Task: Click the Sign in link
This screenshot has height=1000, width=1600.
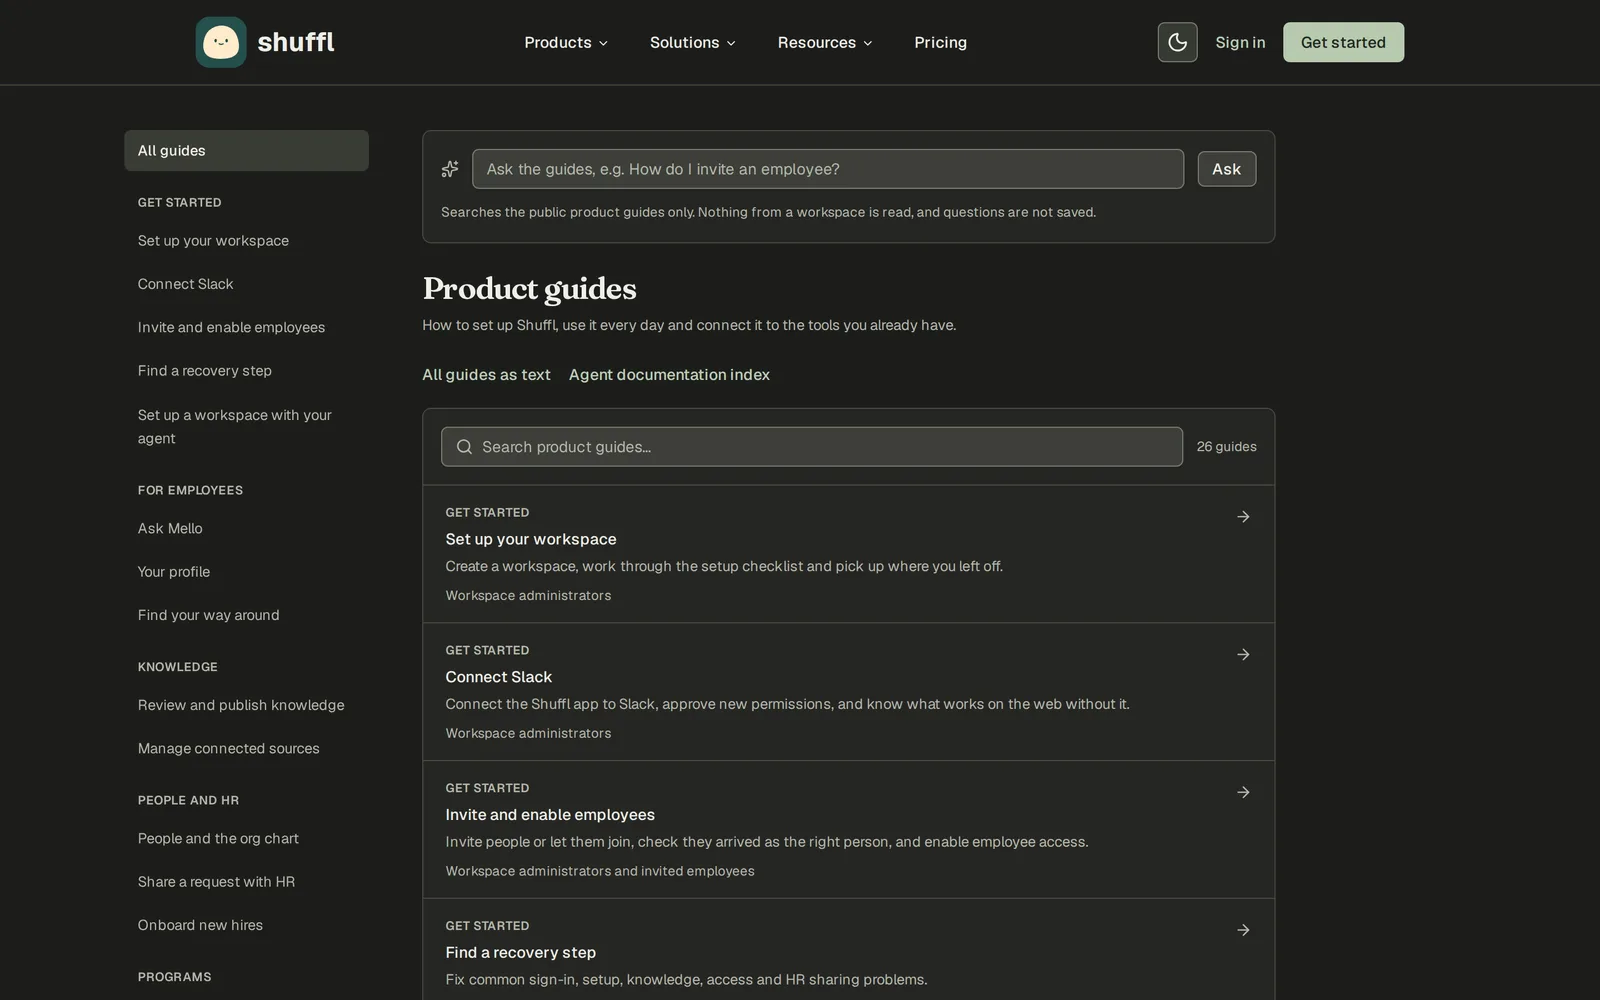Action: pos(1240,42)
